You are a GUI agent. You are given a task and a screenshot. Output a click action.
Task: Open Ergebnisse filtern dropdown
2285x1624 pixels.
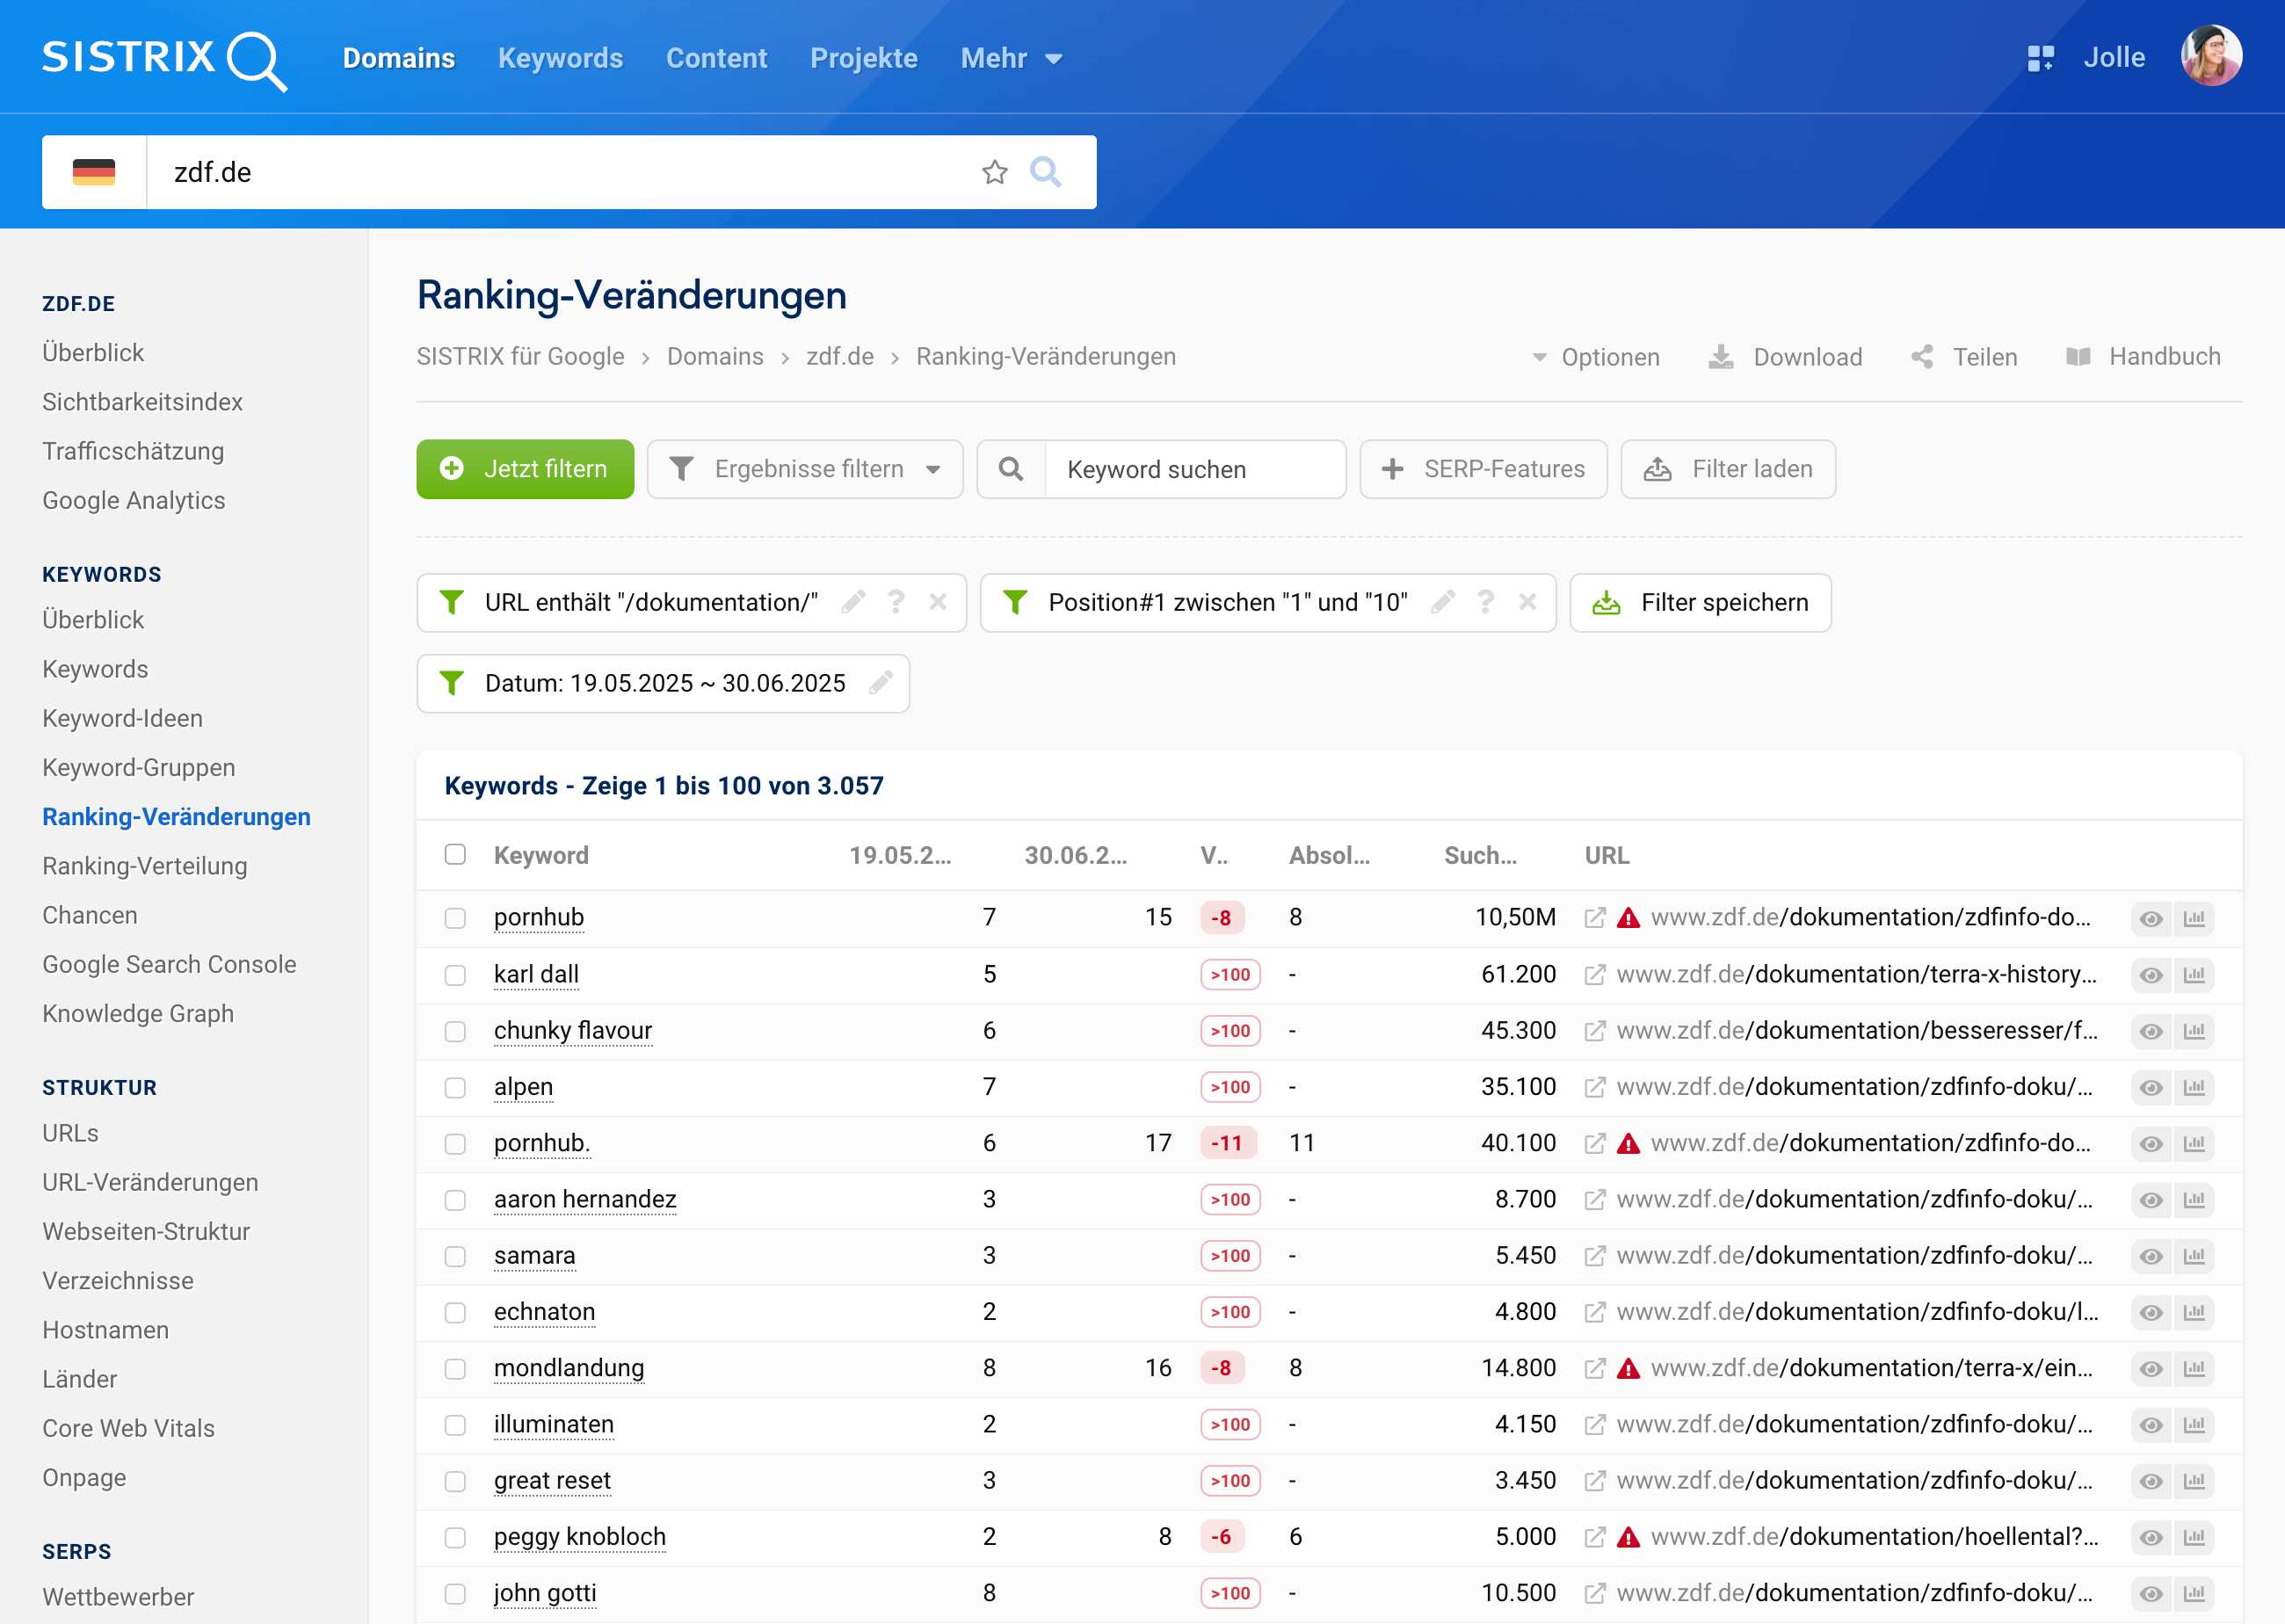(805, 469)
